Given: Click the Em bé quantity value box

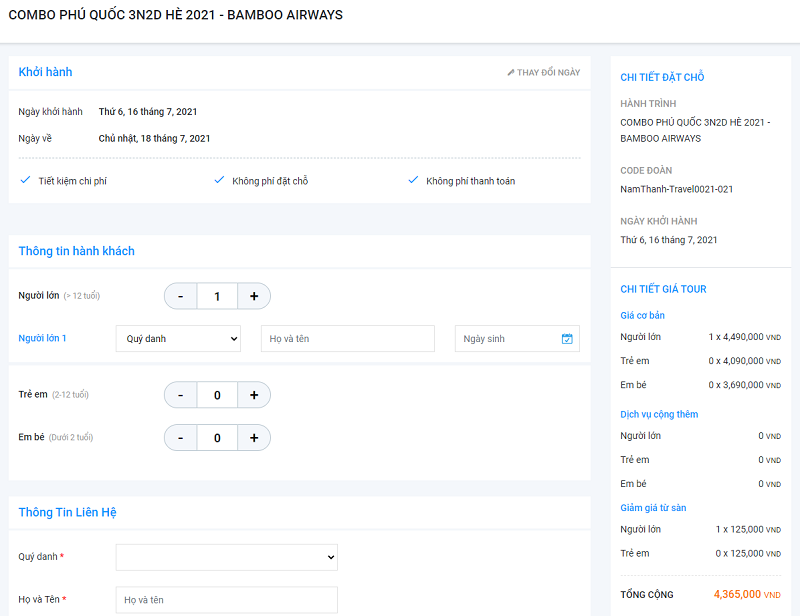Looking at the screenshot, I should tap(217, 438).
